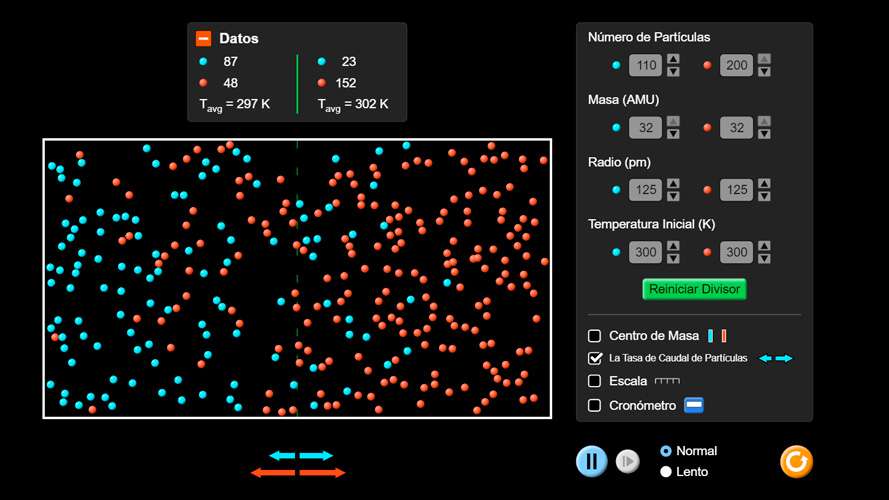The height and width of the screenshot is (500, 889).
Task: Enable the Escala checkbox
Action: (595, 381)
